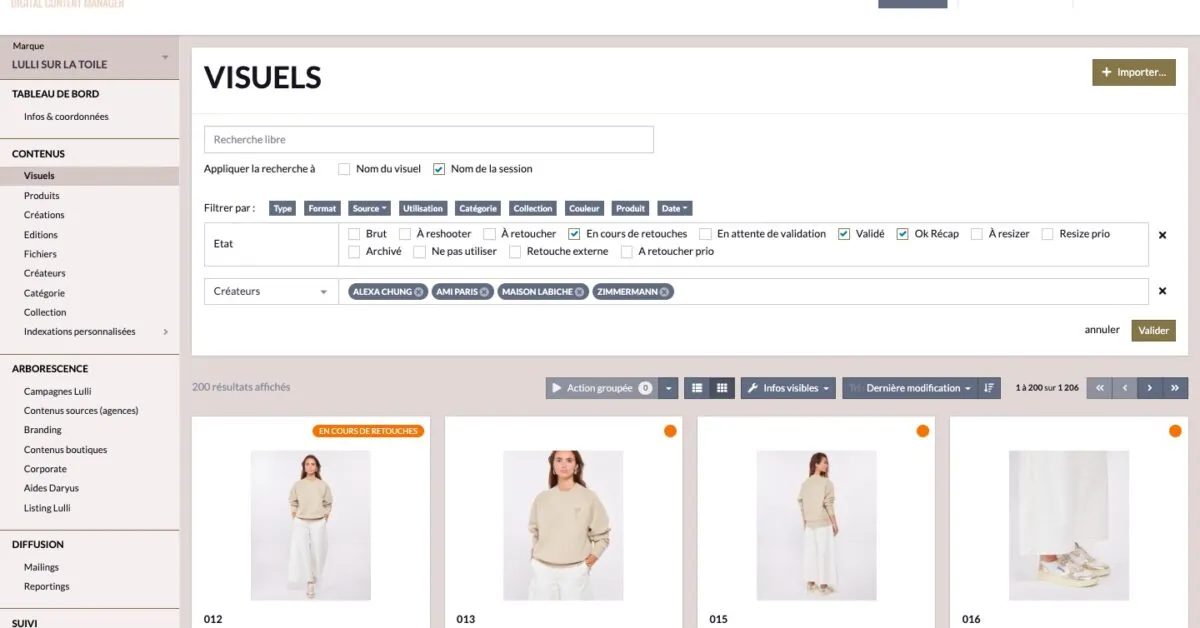The image size is (1200, 628).
Task: Check the Archivé state checkbox
Action: point(355,252)
